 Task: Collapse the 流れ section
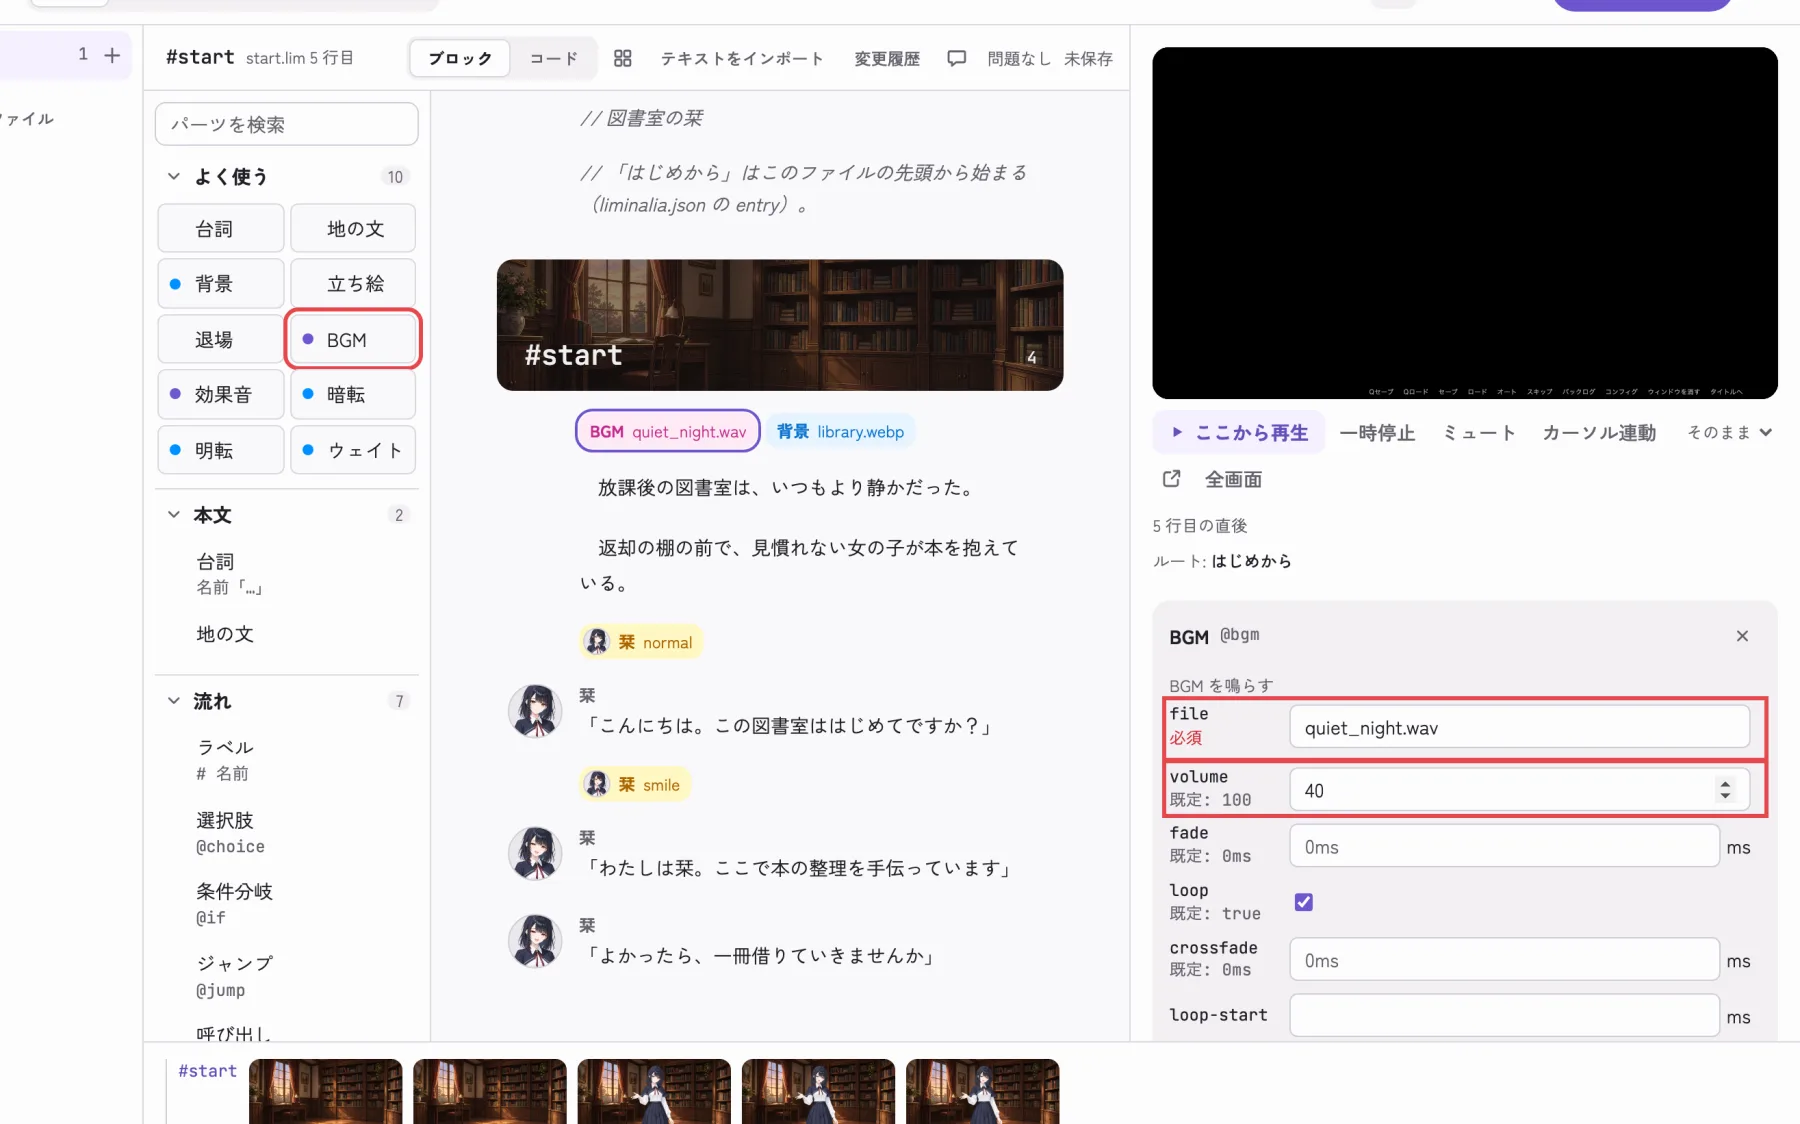click(x=174, y=701)
